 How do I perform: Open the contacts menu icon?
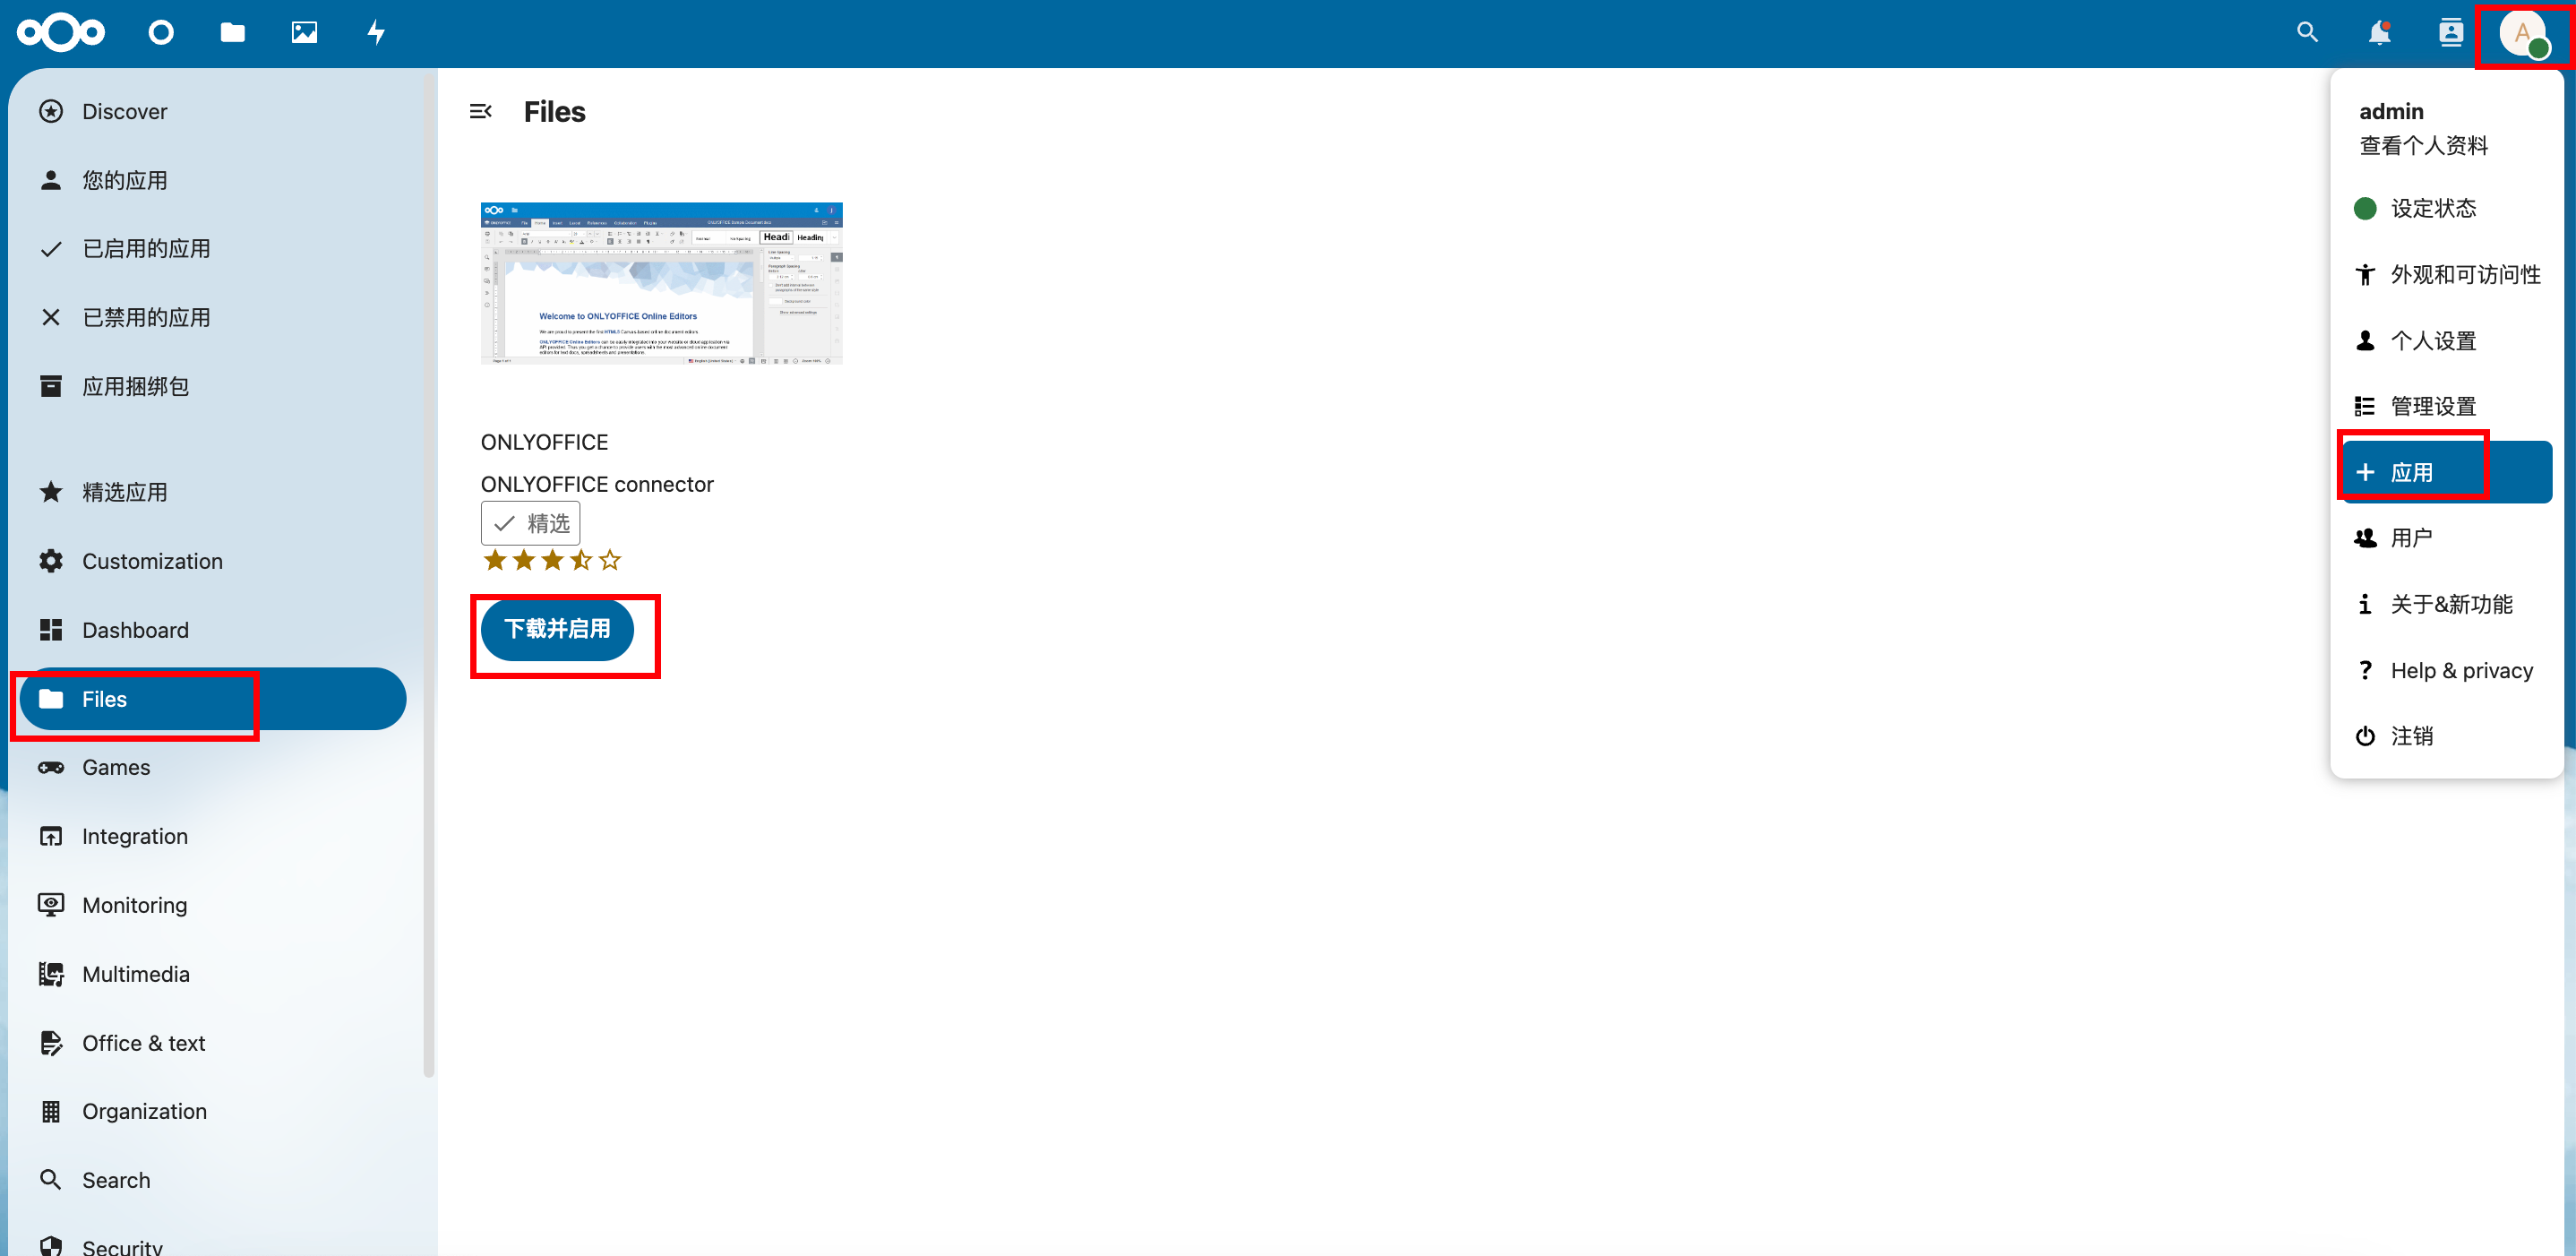pos(2450,33)
